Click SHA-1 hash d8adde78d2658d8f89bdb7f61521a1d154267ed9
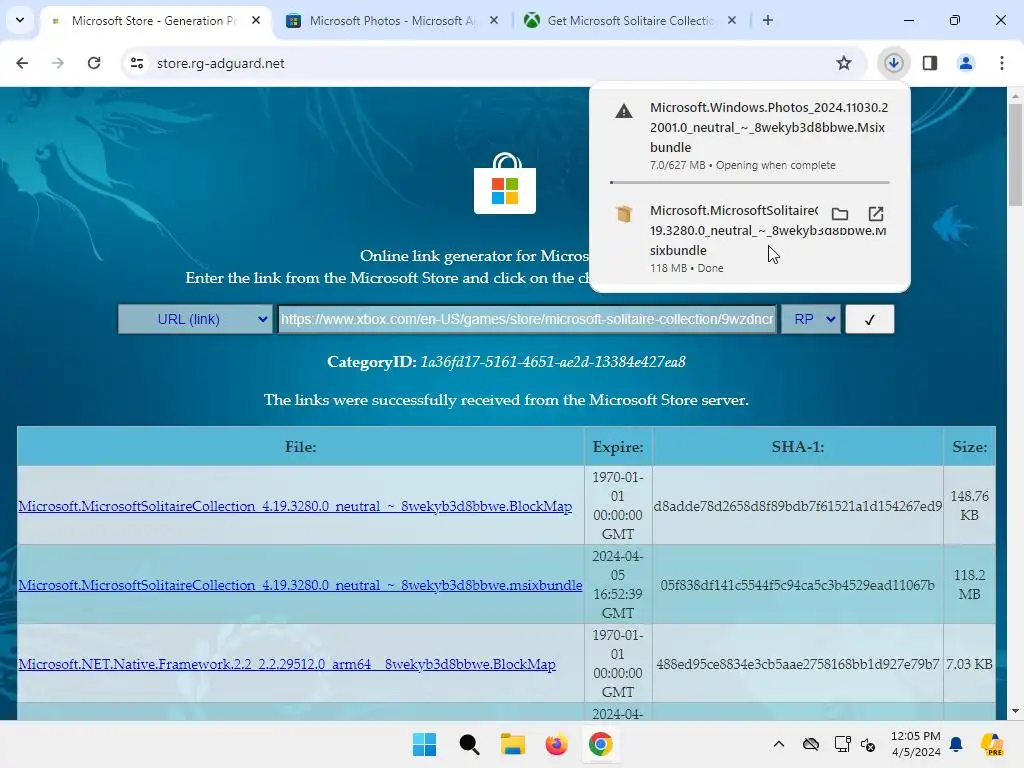 pyautogui.click(x=797, y=506)
